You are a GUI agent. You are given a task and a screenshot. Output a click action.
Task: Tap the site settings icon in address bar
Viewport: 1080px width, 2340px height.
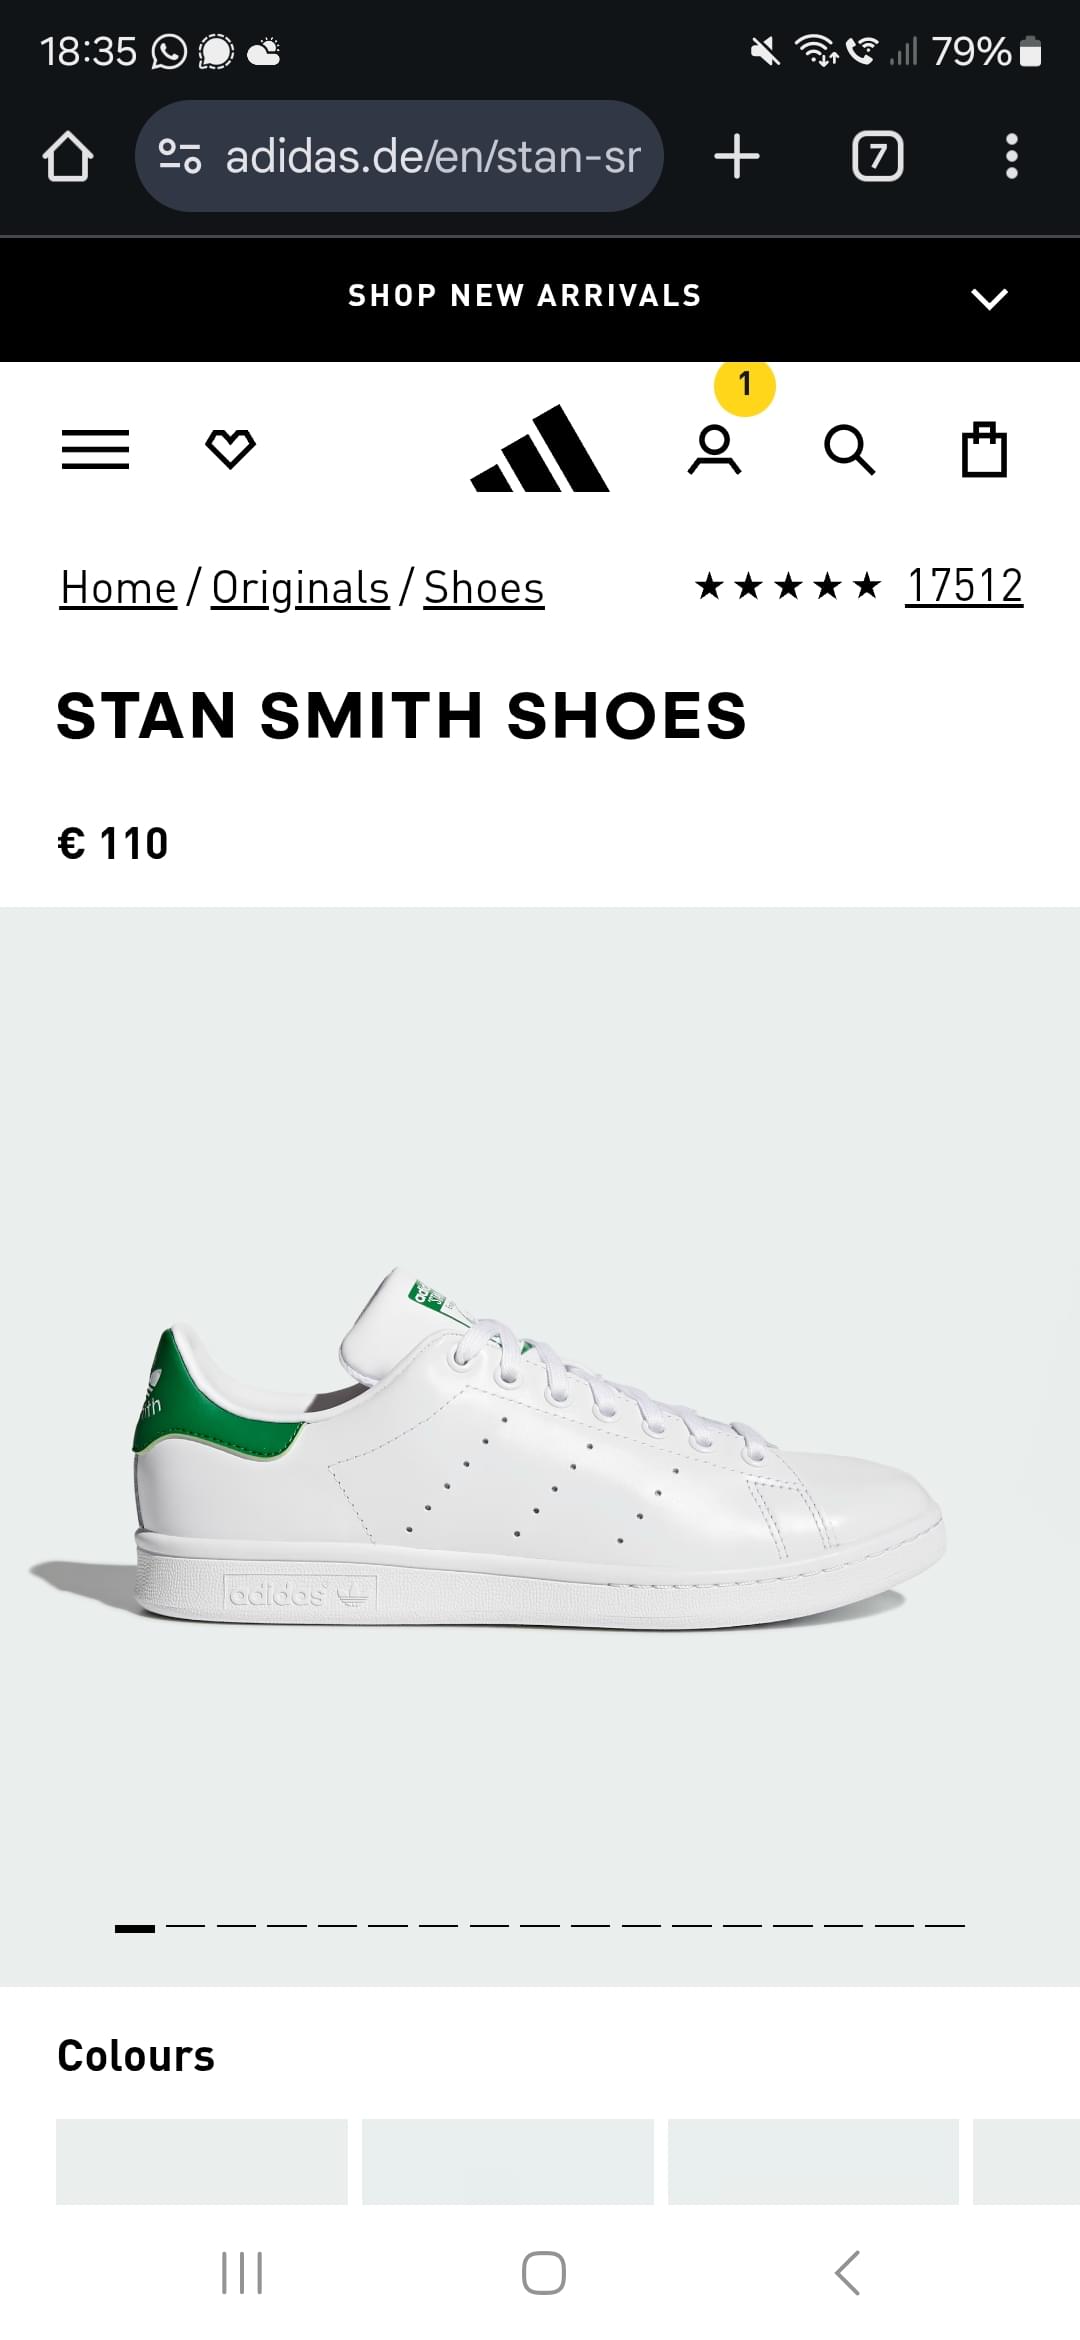(x=180, y=156)
